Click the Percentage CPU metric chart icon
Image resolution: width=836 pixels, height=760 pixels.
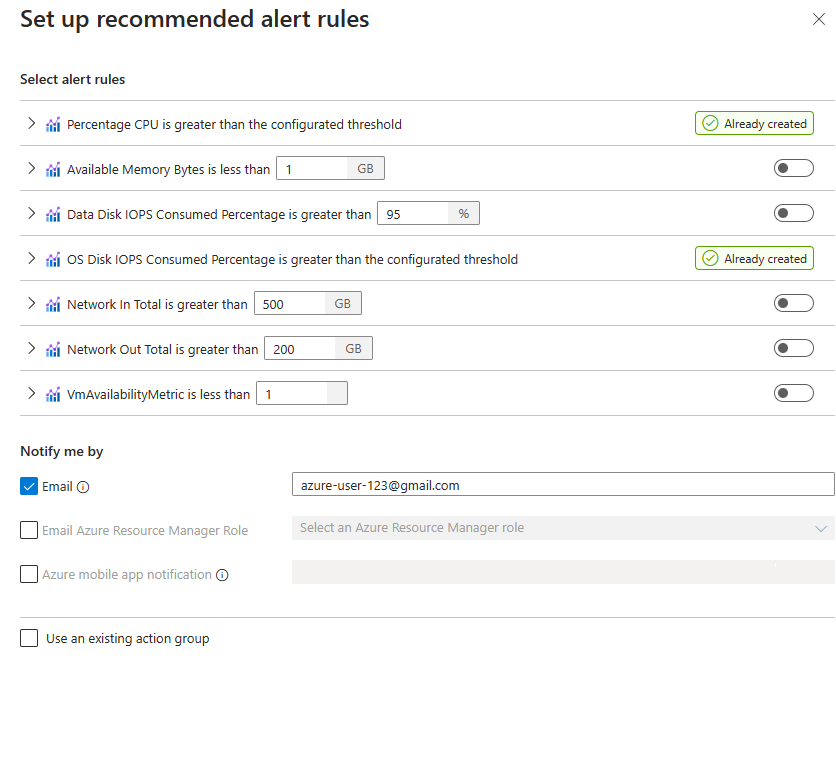[53, 124]
